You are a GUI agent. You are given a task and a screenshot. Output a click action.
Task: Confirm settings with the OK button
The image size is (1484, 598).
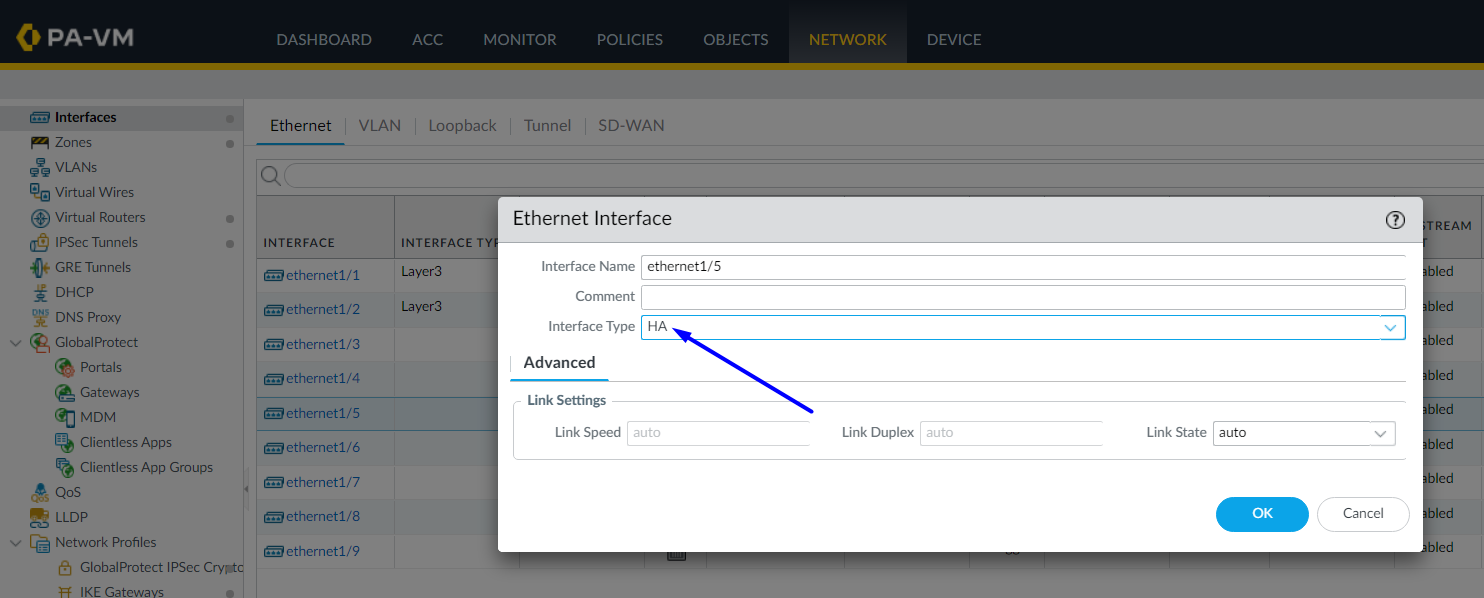pyautogui.click(x=1261, y=514)
